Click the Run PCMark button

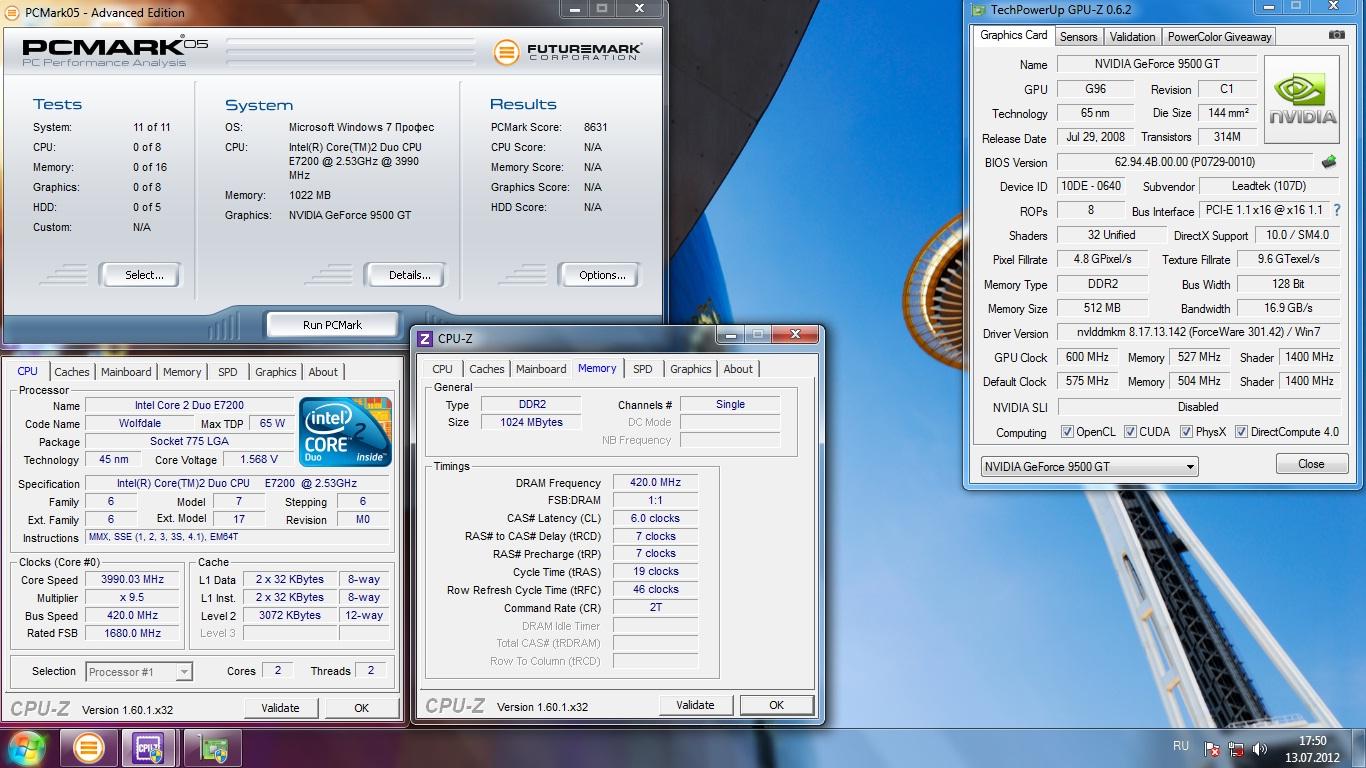(x=332, y=325)
